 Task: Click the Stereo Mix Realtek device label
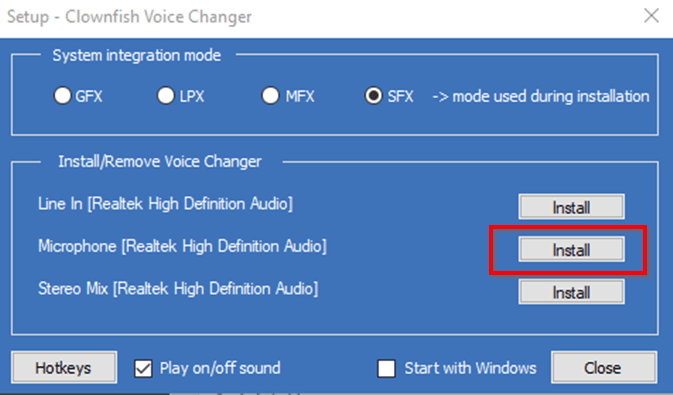(178, 289)
